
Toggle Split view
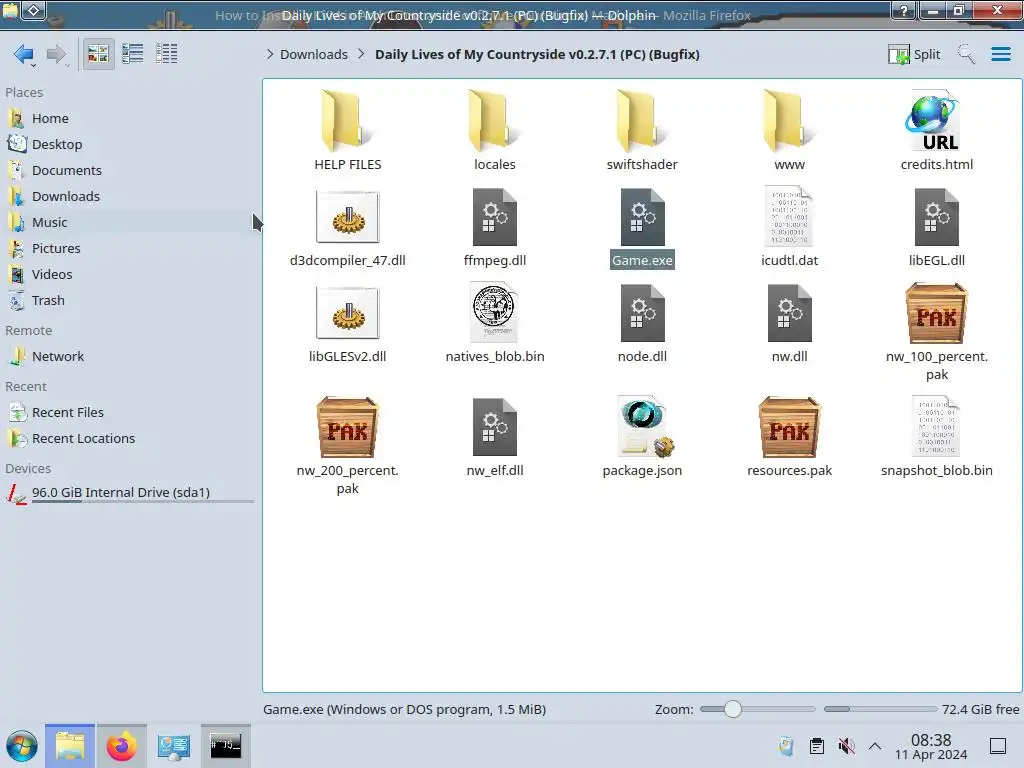pos(914,54)
